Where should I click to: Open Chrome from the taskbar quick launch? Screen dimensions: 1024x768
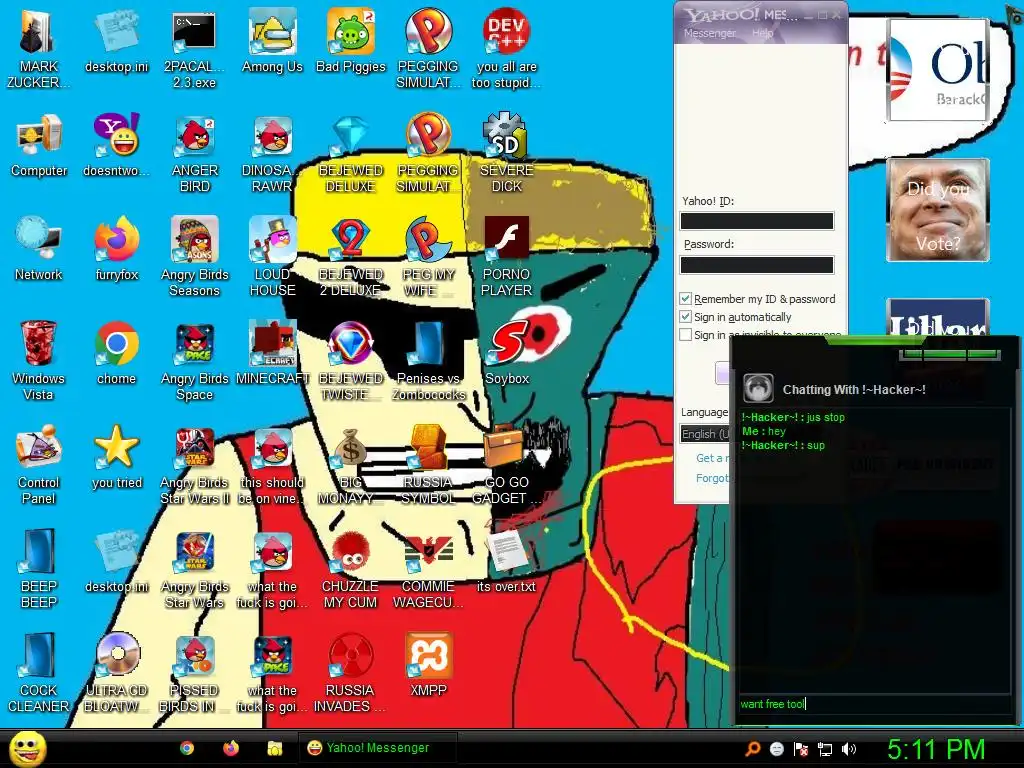tap(187, 748)
